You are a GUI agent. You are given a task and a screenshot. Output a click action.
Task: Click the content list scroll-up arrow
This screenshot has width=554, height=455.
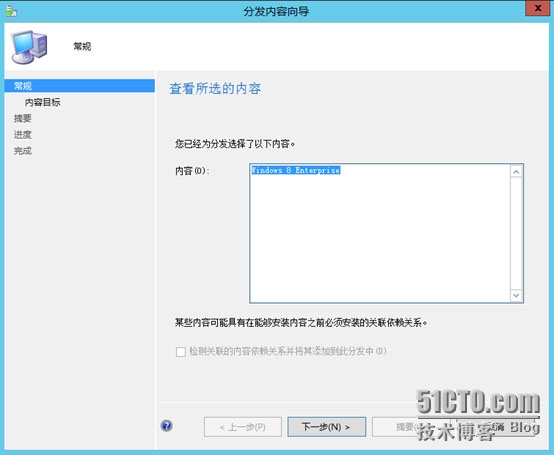tap(516, 172)
